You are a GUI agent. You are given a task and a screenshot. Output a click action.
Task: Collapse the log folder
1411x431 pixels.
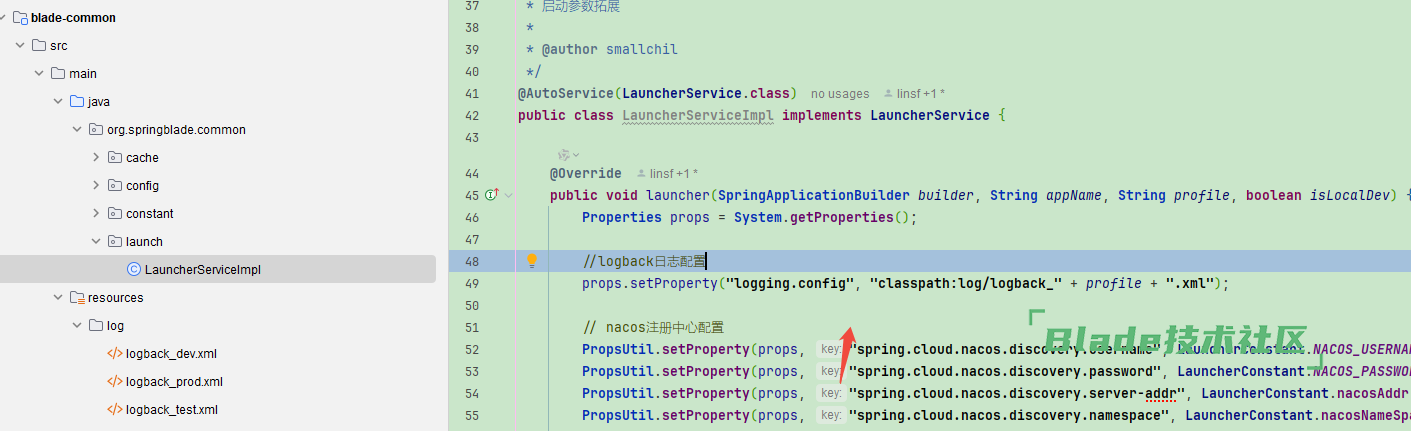tap(77, 325)
